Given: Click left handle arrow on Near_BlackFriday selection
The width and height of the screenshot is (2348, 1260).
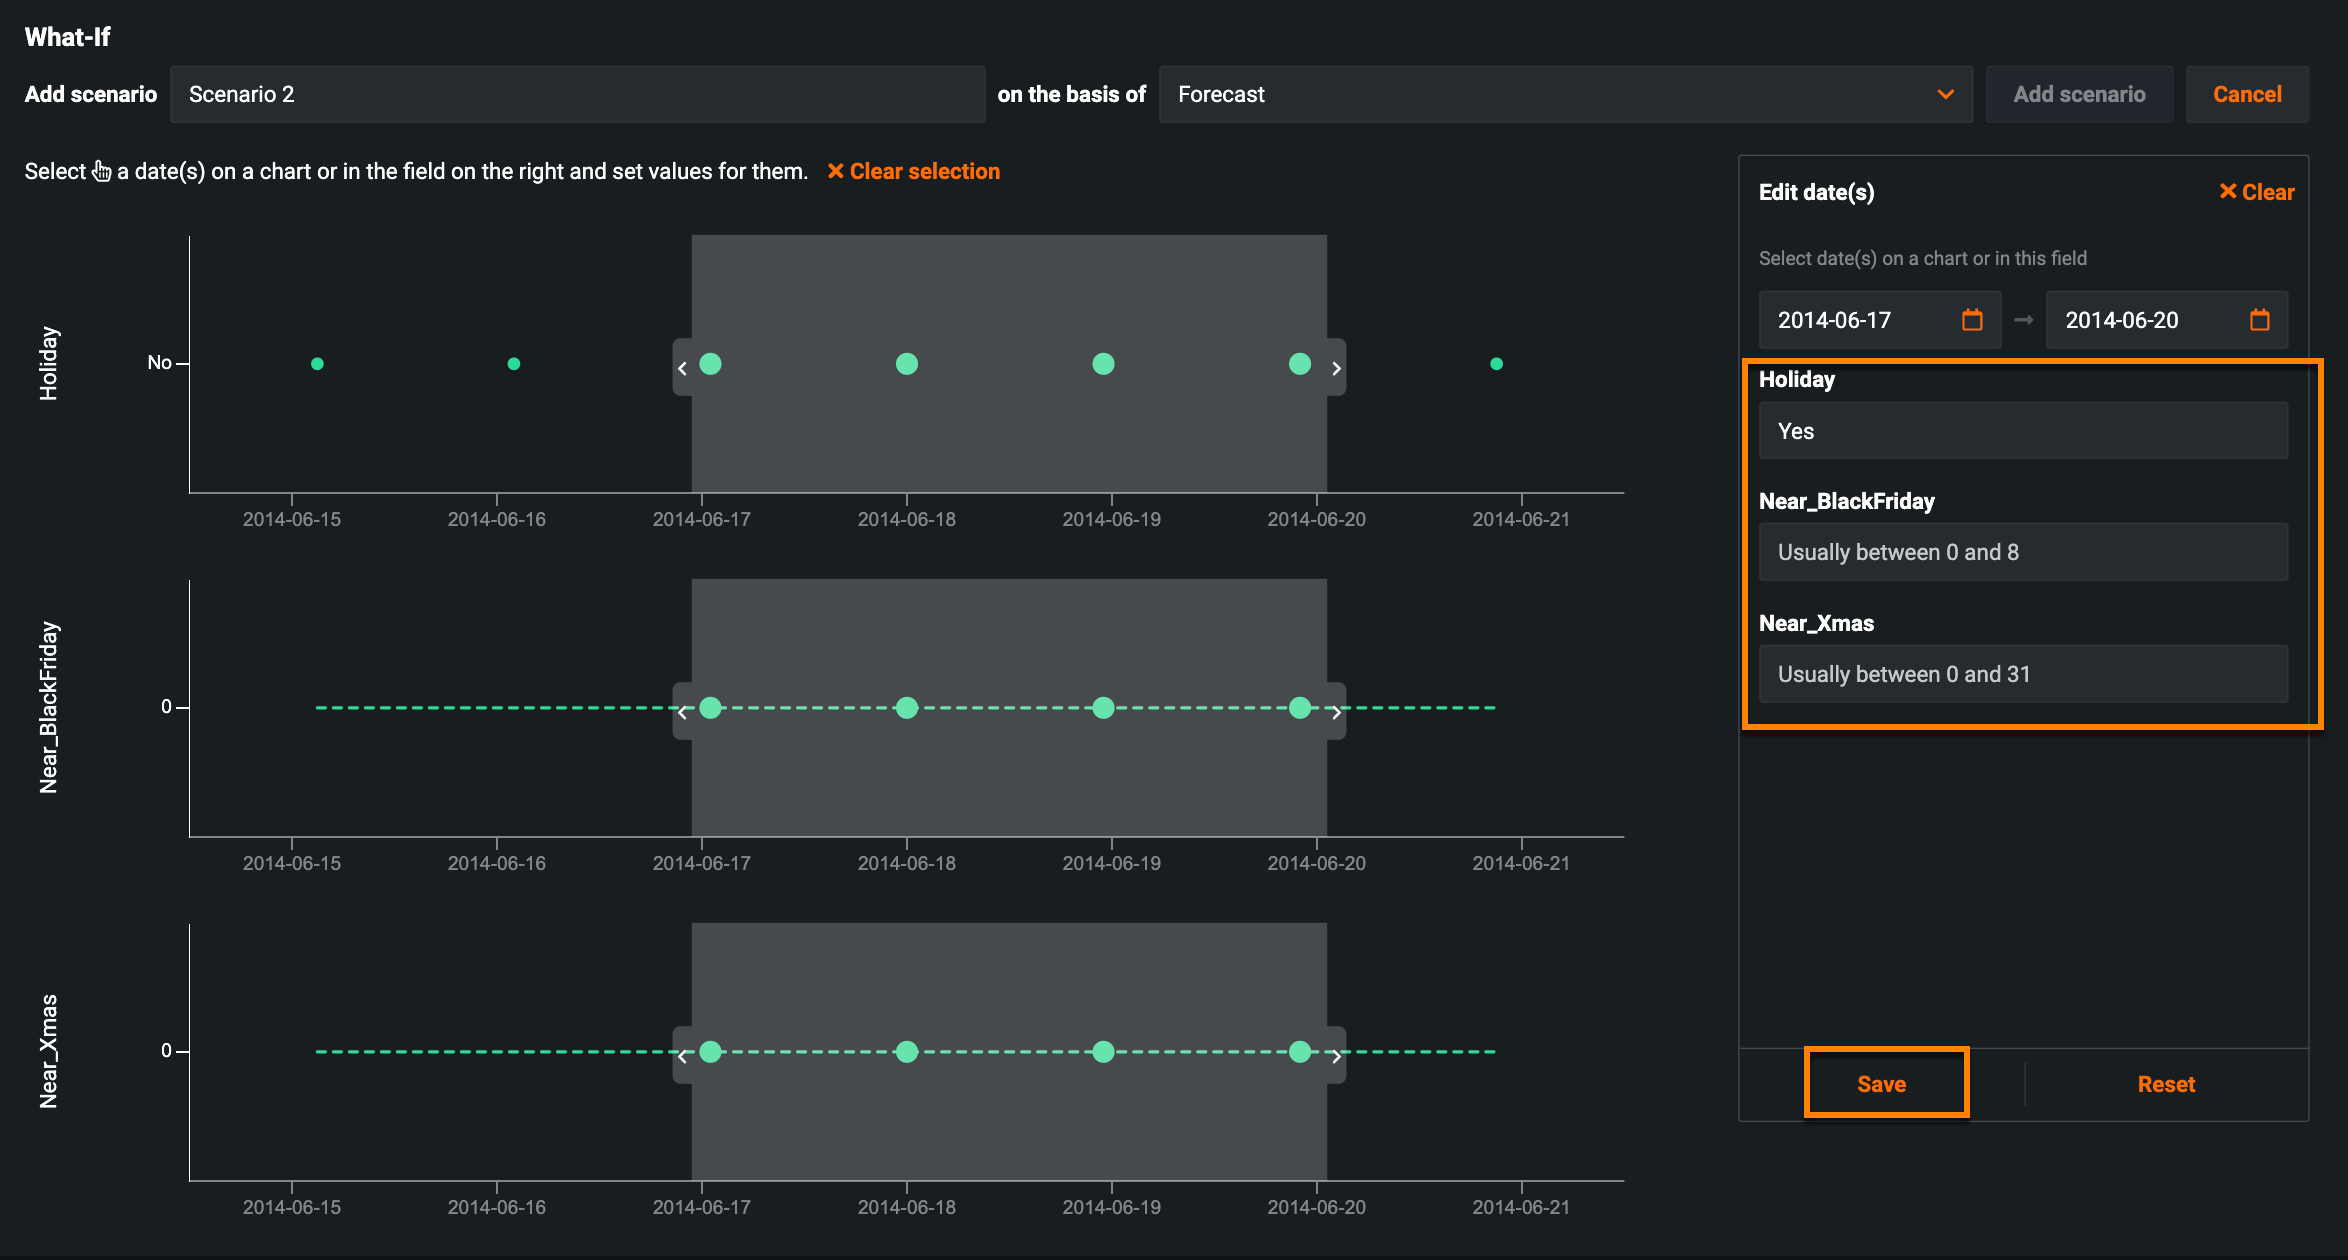Looking at the screenshot, I should coord(682,712).
